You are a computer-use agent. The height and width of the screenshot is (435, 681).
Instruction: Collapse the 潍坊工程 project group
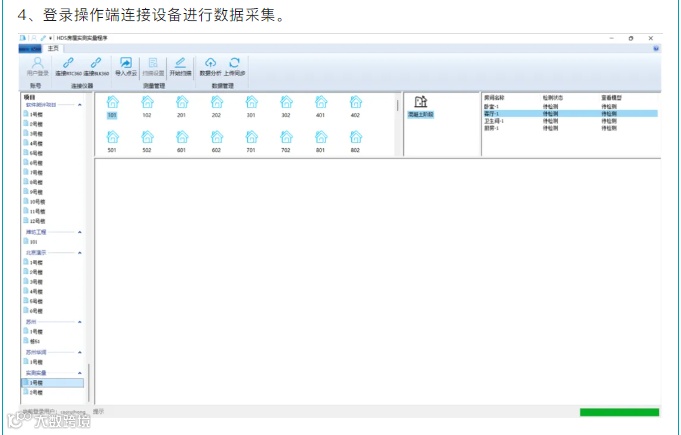79,232
